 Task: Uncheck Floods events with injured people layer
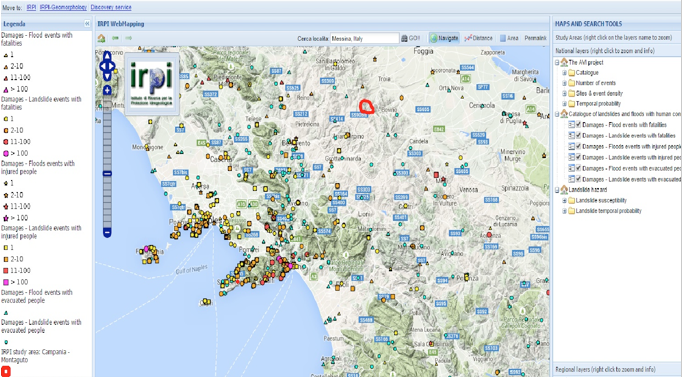[x=578, y=146]
